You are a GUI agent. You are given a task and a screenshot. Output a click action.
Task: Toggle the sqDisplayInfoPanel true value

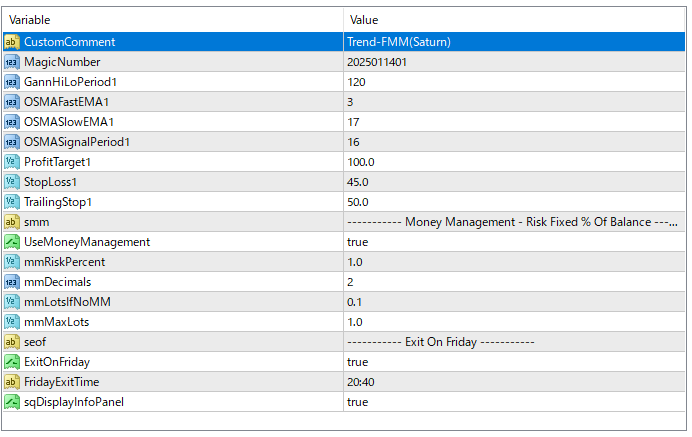coord(357,402)
